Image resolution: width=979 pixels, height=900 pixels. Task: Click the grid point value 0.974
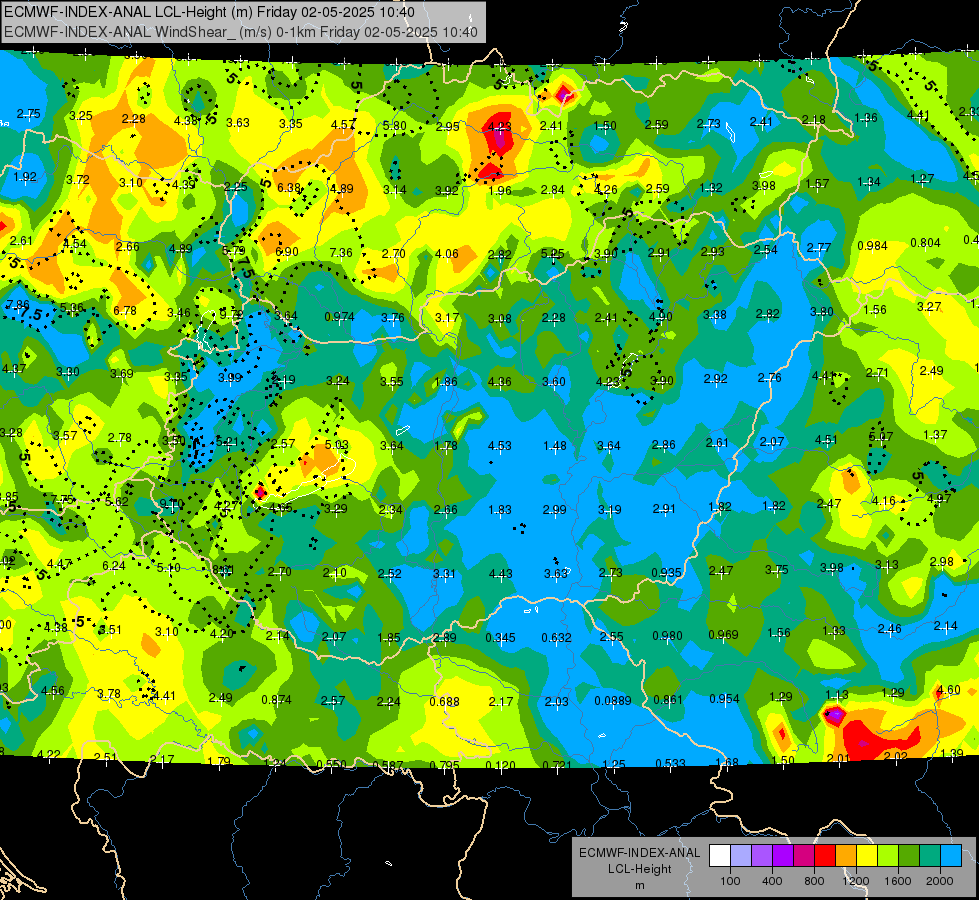pyautogui.click(x=339, y=317)
